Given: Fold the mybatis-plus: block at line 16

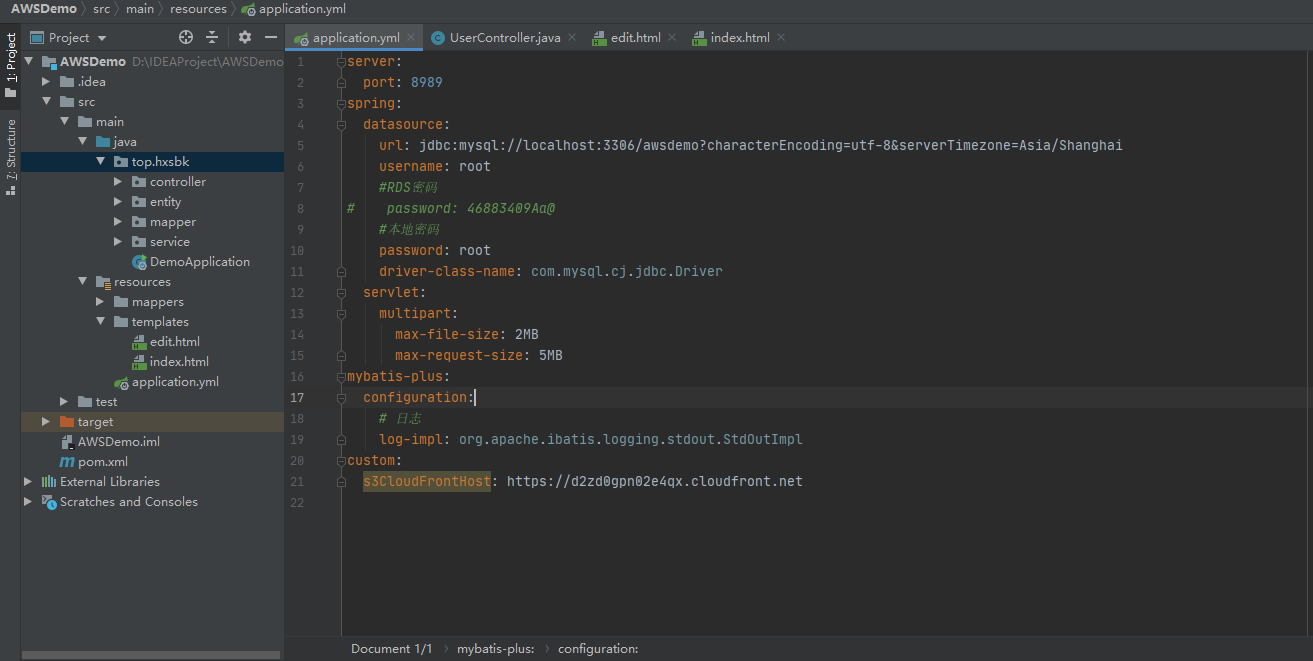Looking at the screenshot, I should tap(341, 376).
